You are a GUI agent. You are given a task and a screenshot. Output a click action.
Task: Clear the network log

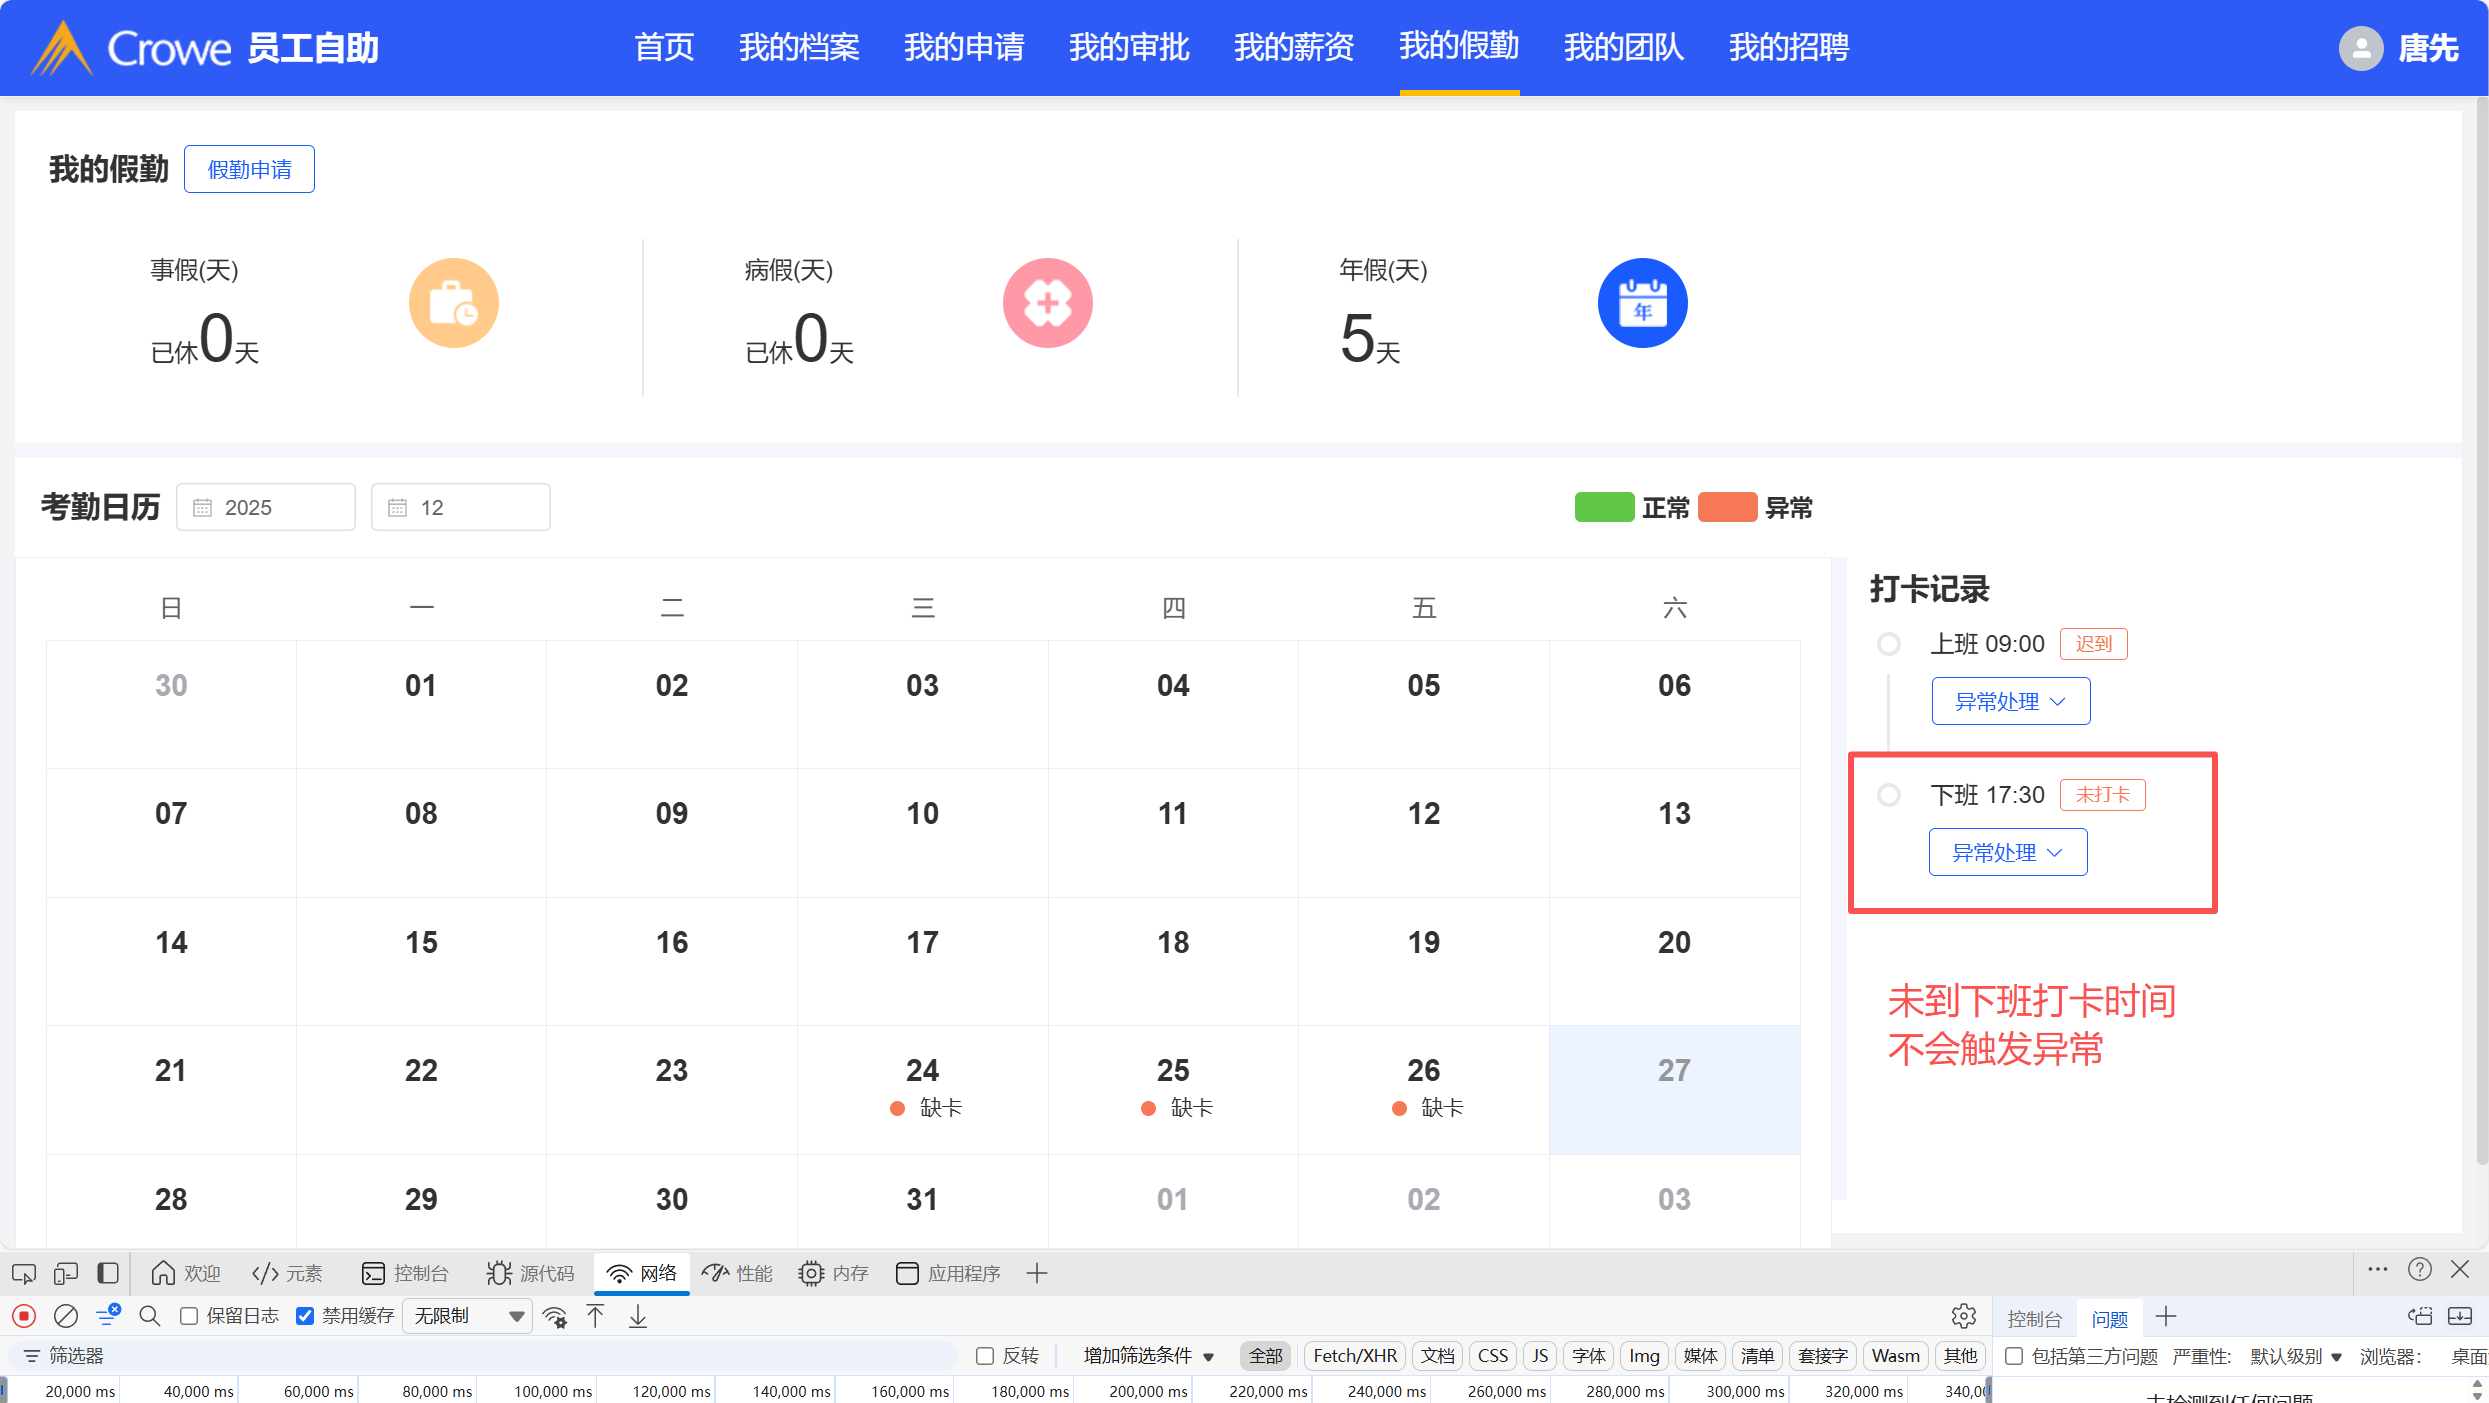pyautogui.click(x=66, y=1316)
